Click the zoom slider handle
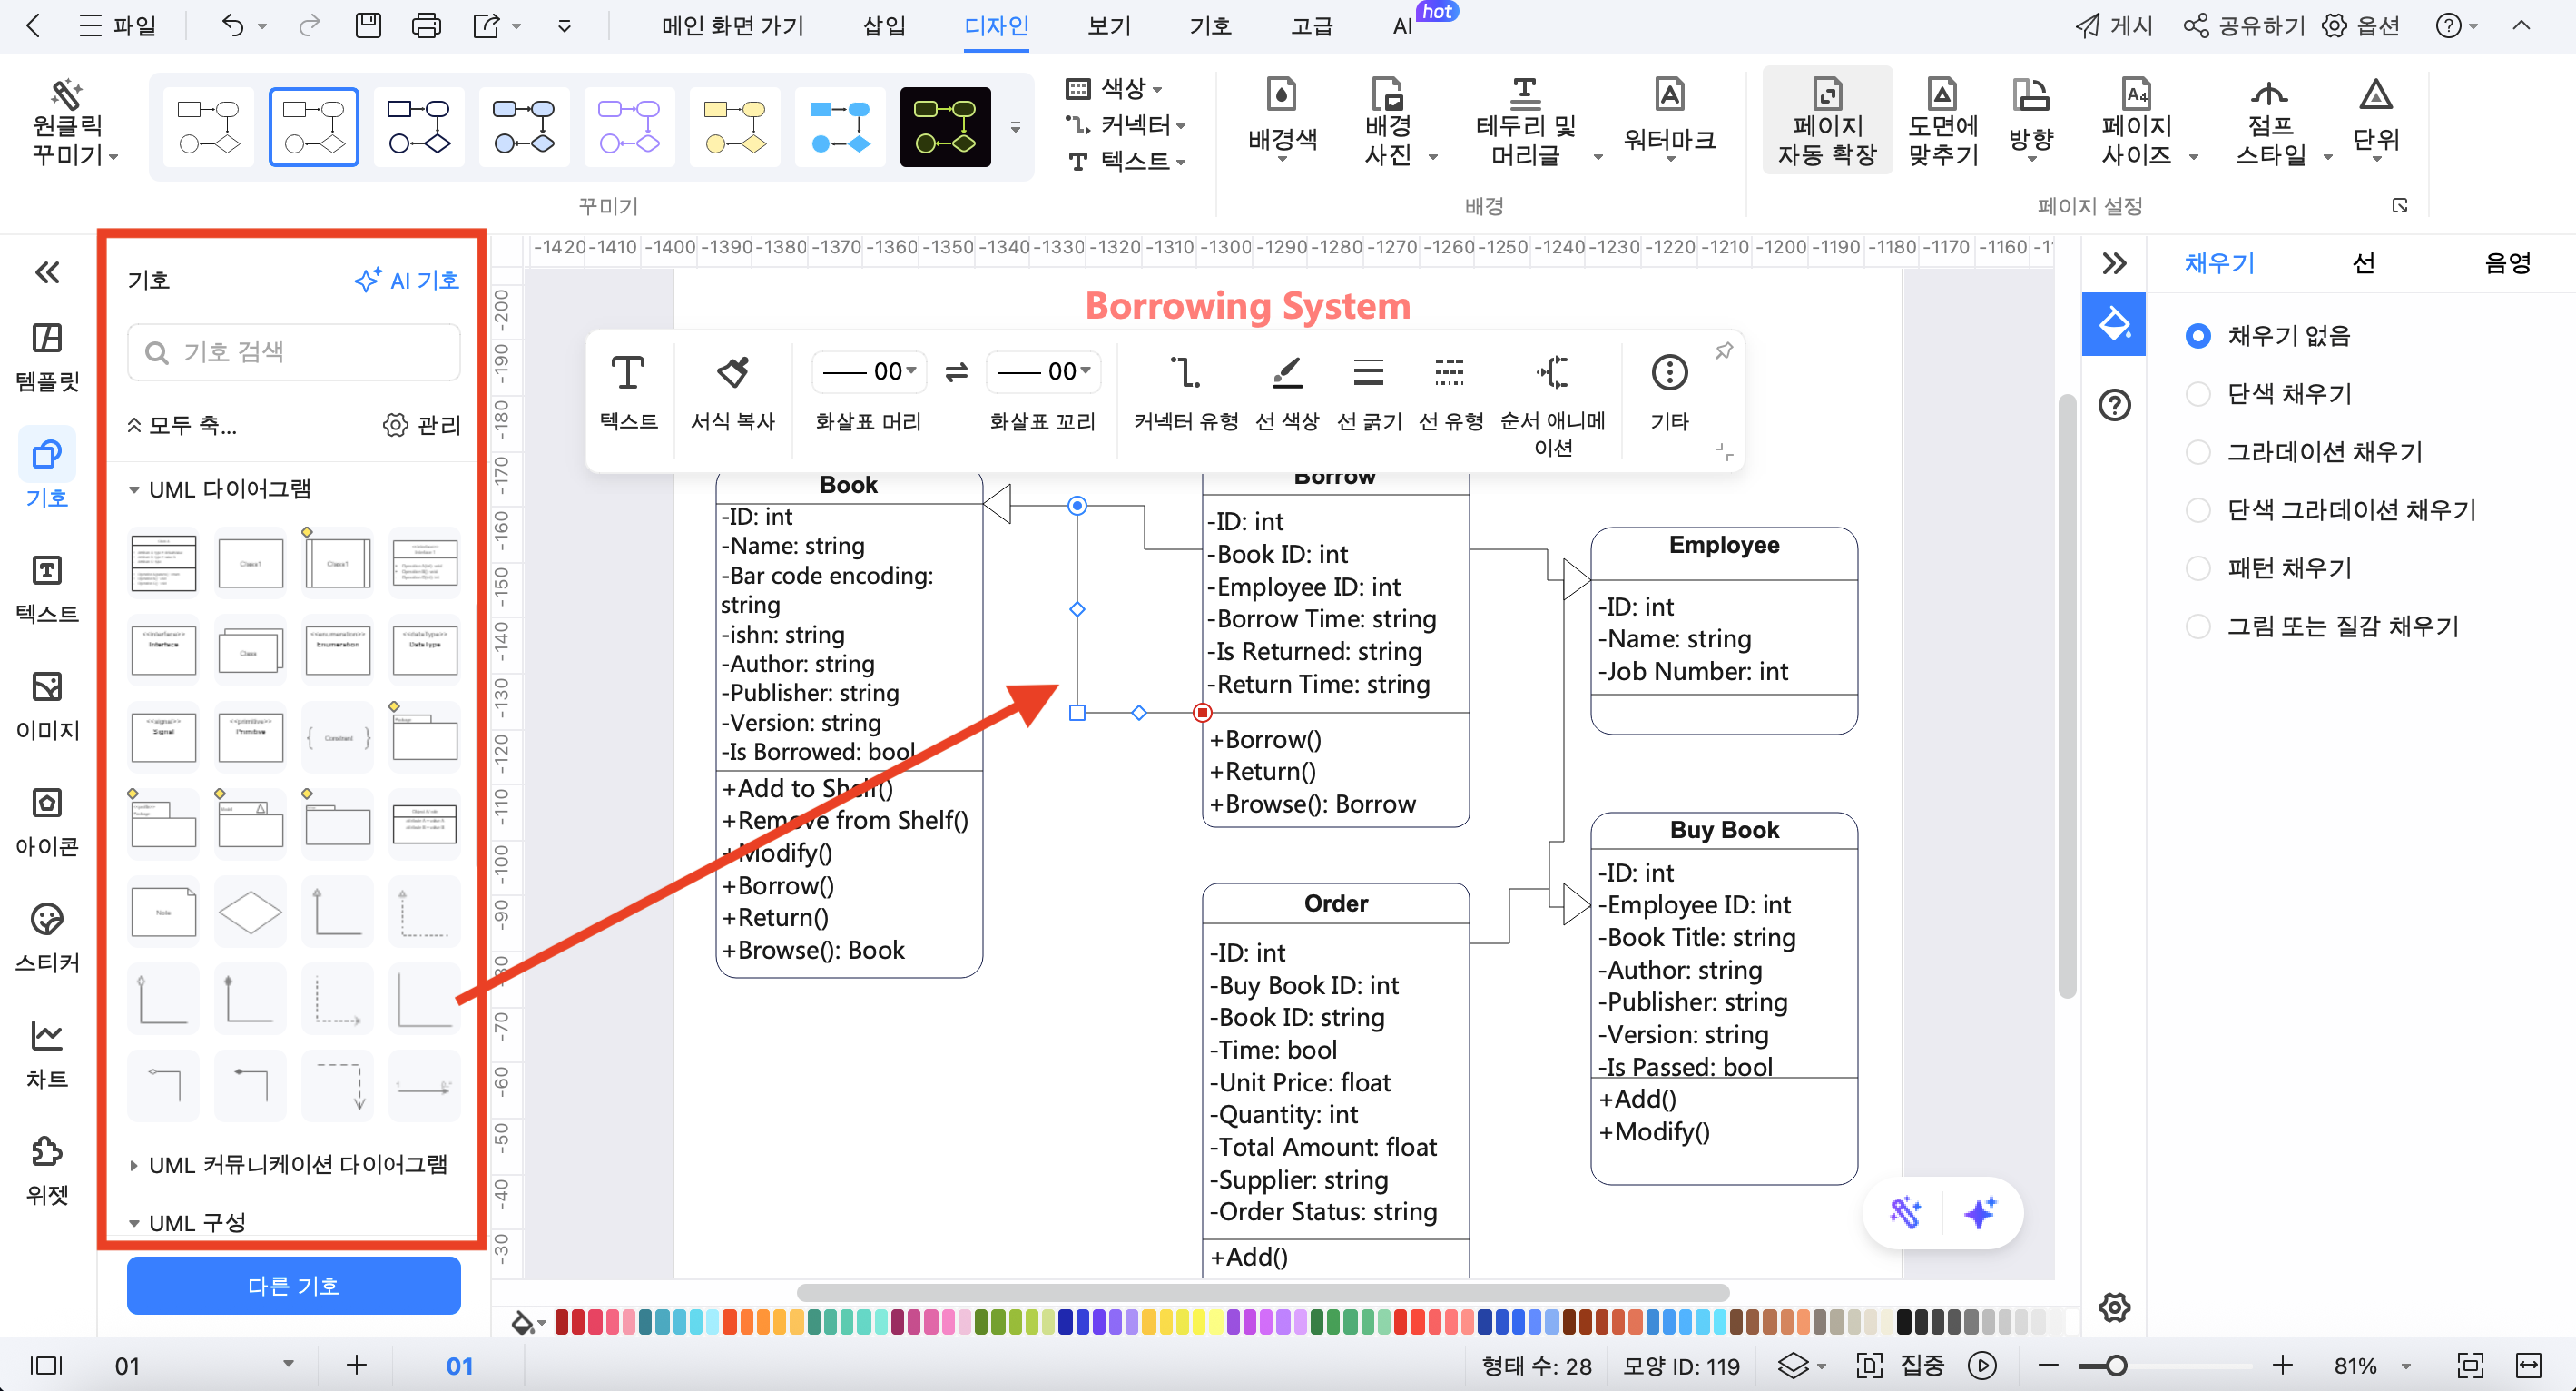This screenshot has height=1391, width=2576. pyautogui.click(x=2114, y=1365)
